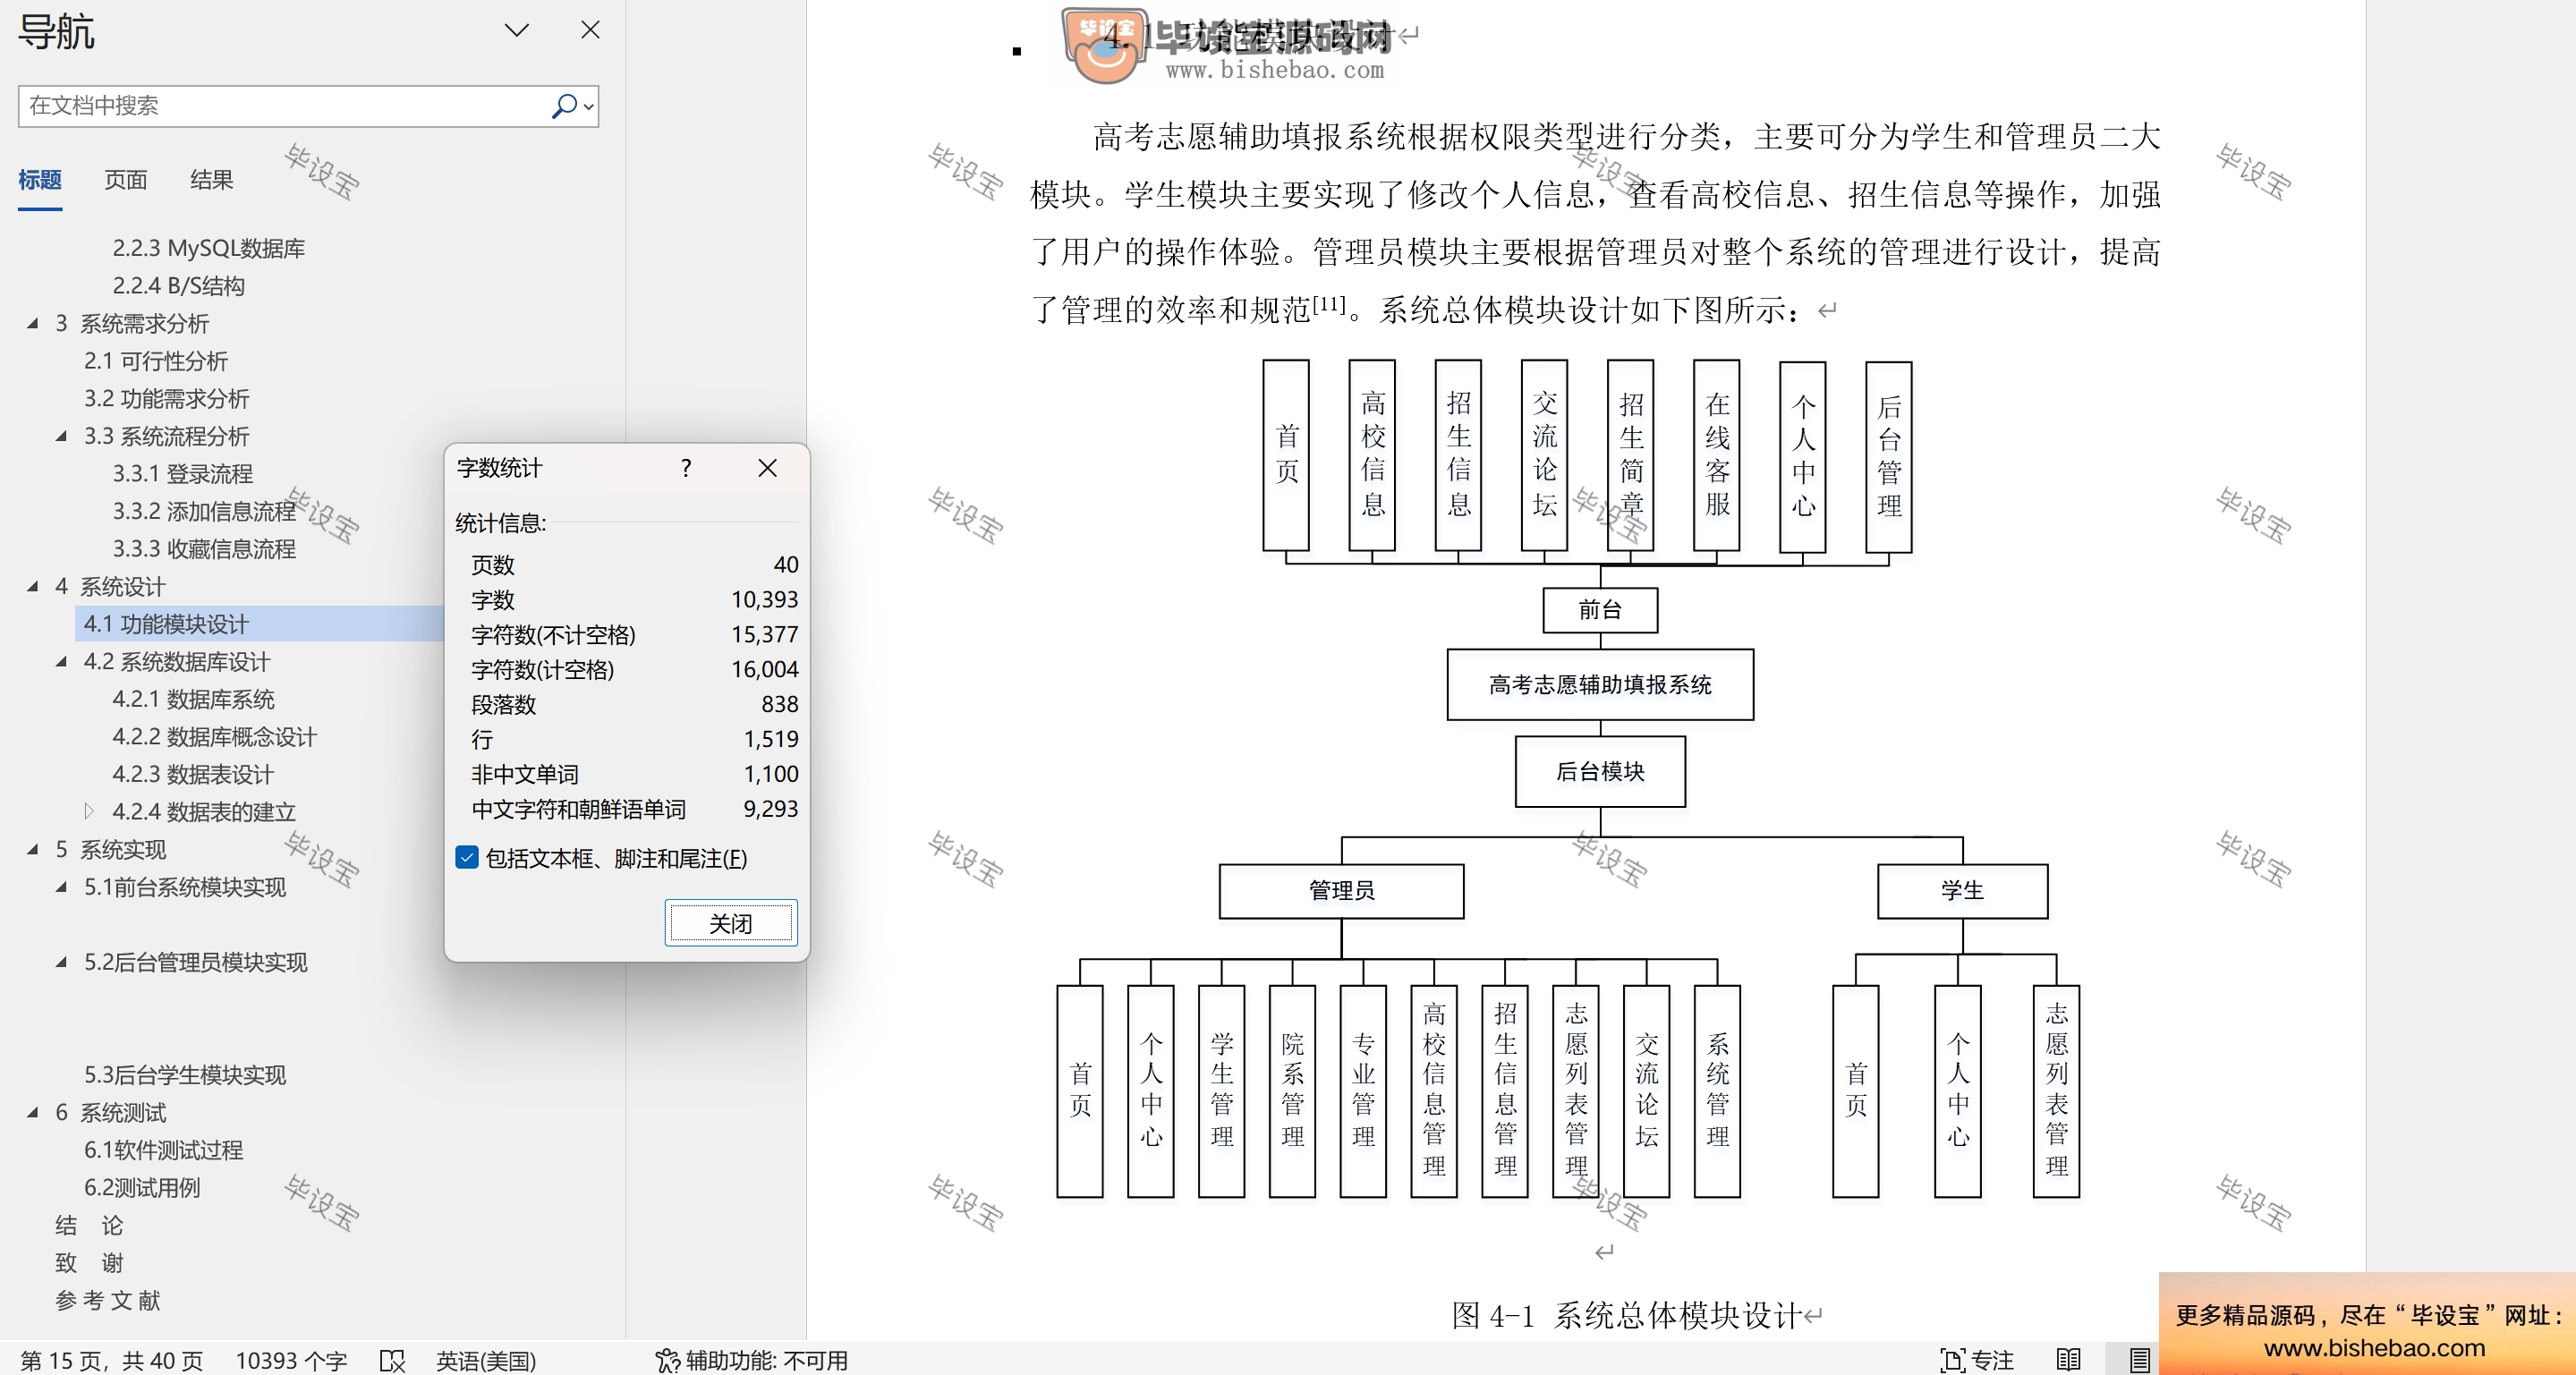
Task: Expand the 4.2.4 数据表的建立 heading
Action: [x=89, y=811]
